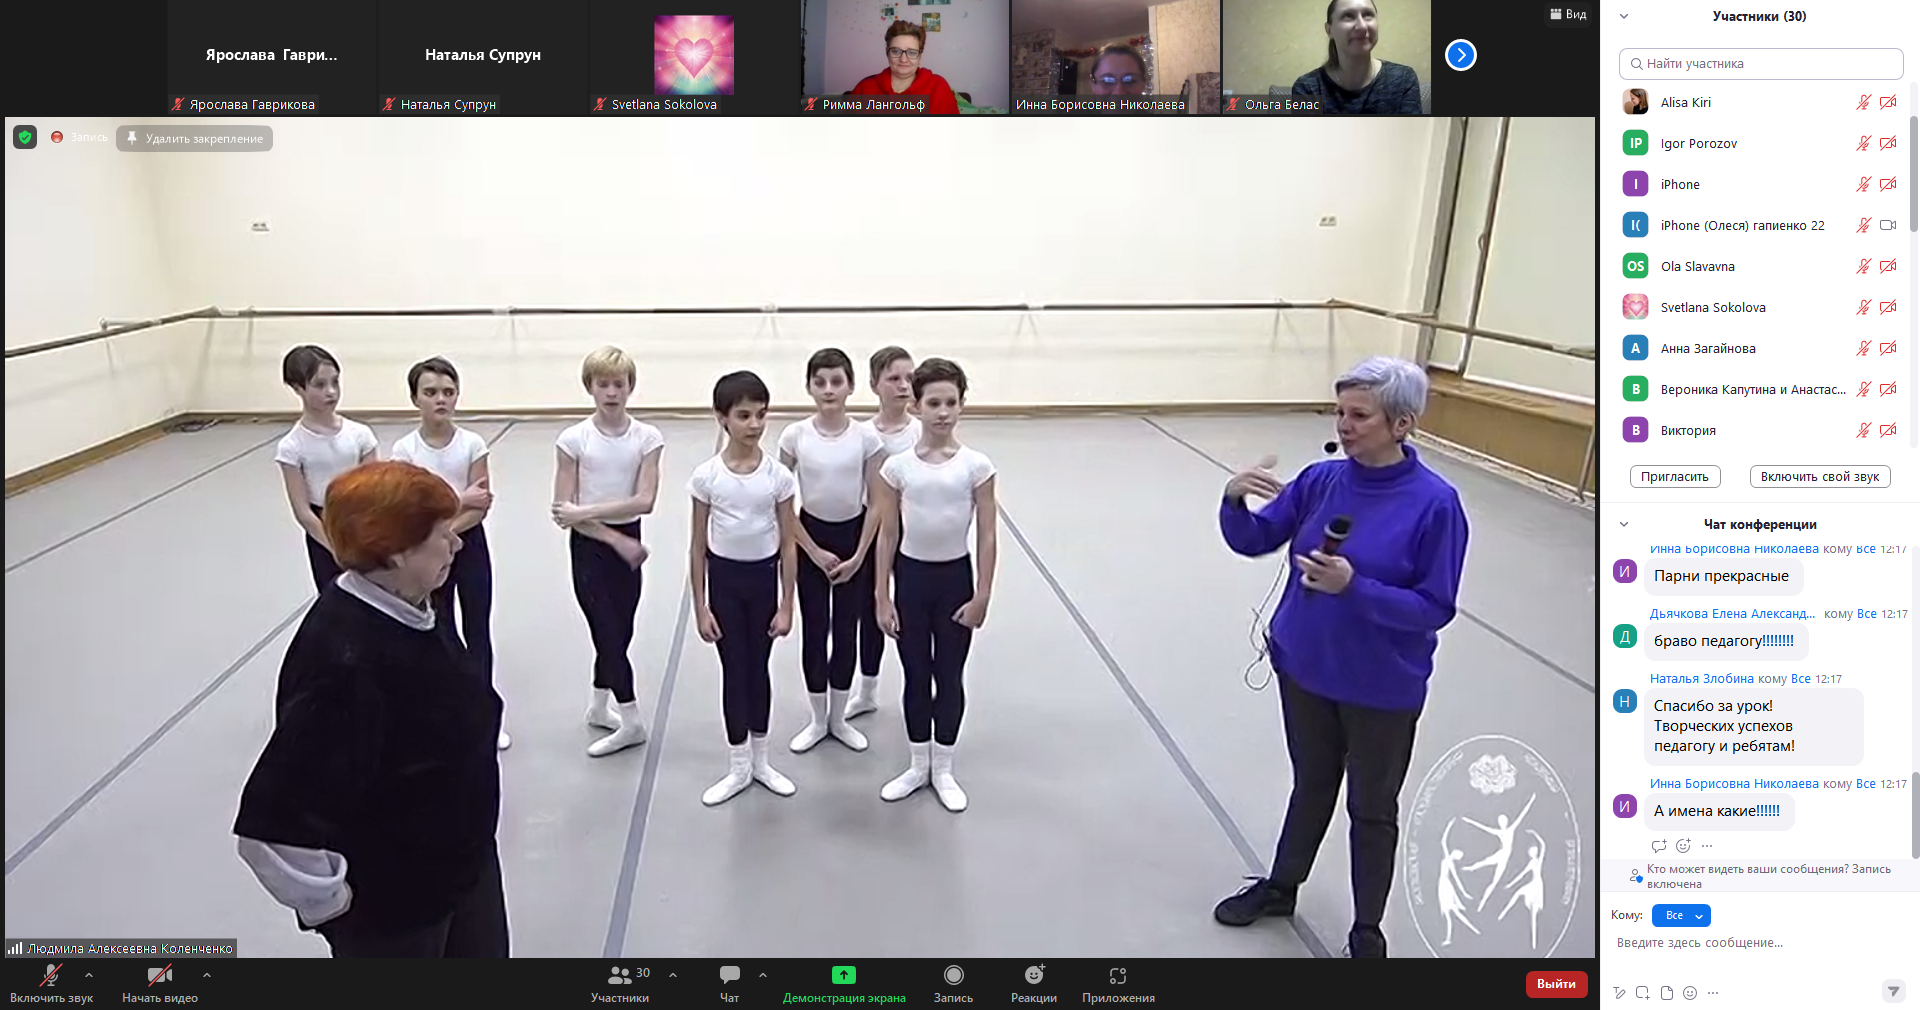Open the recipient dropdown labeled Все
1920x1010 pixels.
[x=1681, y=915]
